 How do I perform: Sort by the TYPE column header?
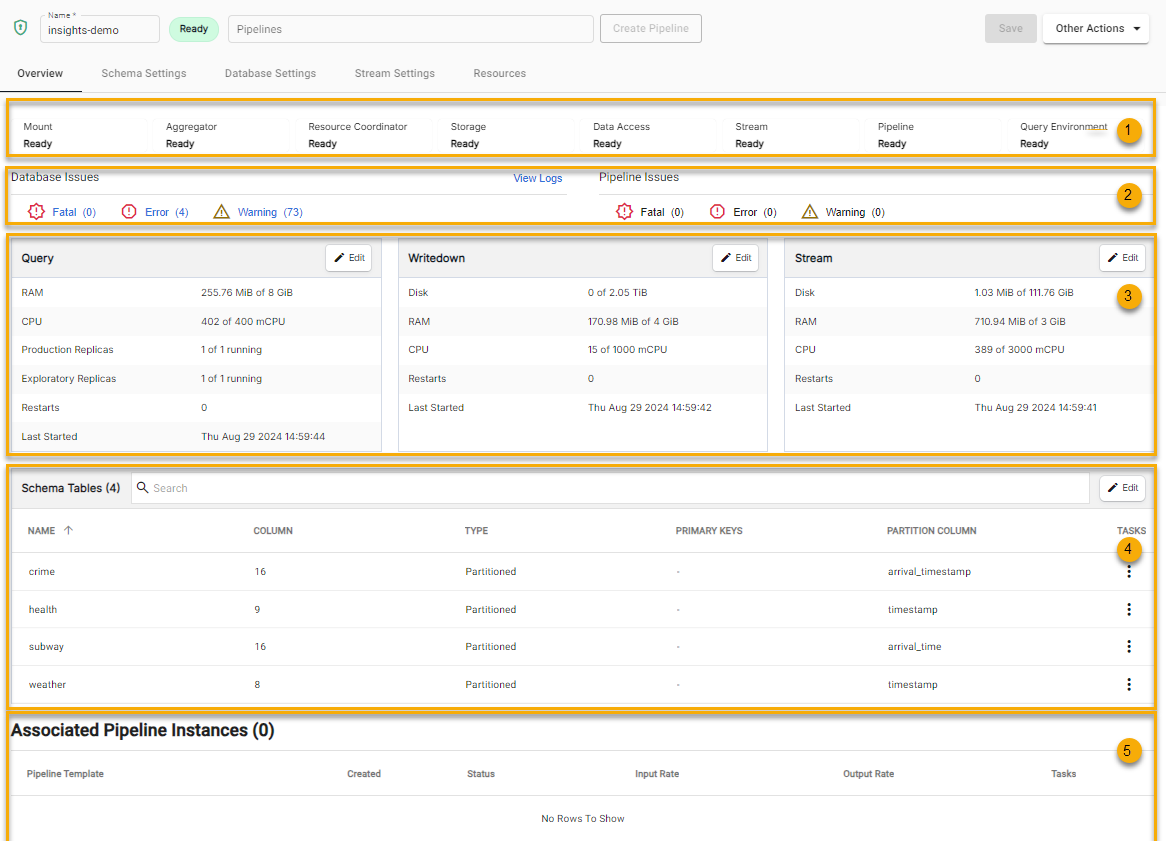point(476,530)
